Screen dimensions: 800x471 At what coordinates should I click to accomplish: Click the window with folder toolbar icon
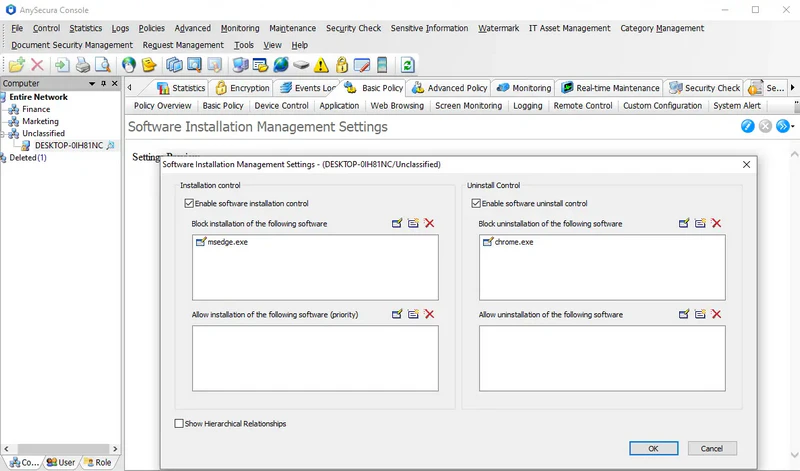(x=260, y=65)
